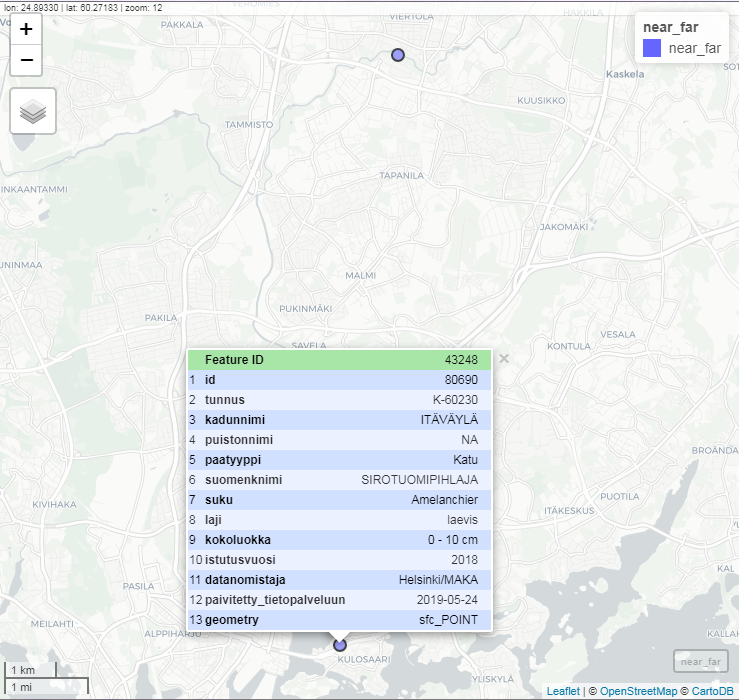739x700 pixels.
Task: Open the Leaflet attribution link
Action: [564, 691]
